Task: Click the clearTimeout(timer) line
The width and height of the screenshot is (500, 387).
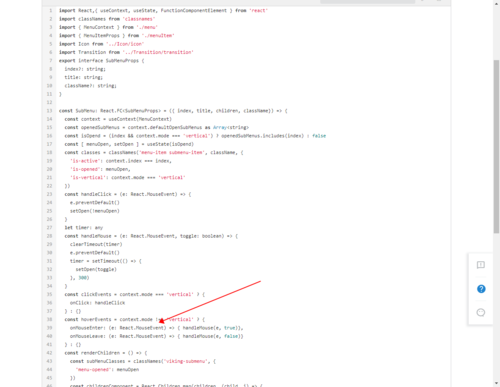Action: point(96,244)
